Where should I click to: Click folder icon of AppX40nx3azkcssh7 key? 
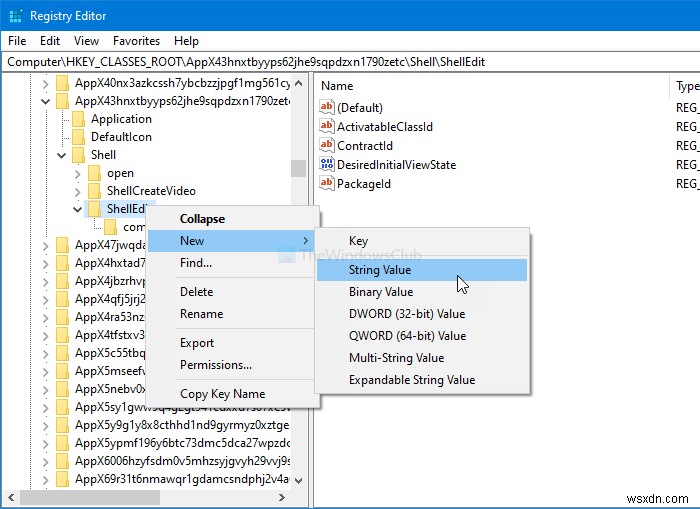(x=62, y=83)
